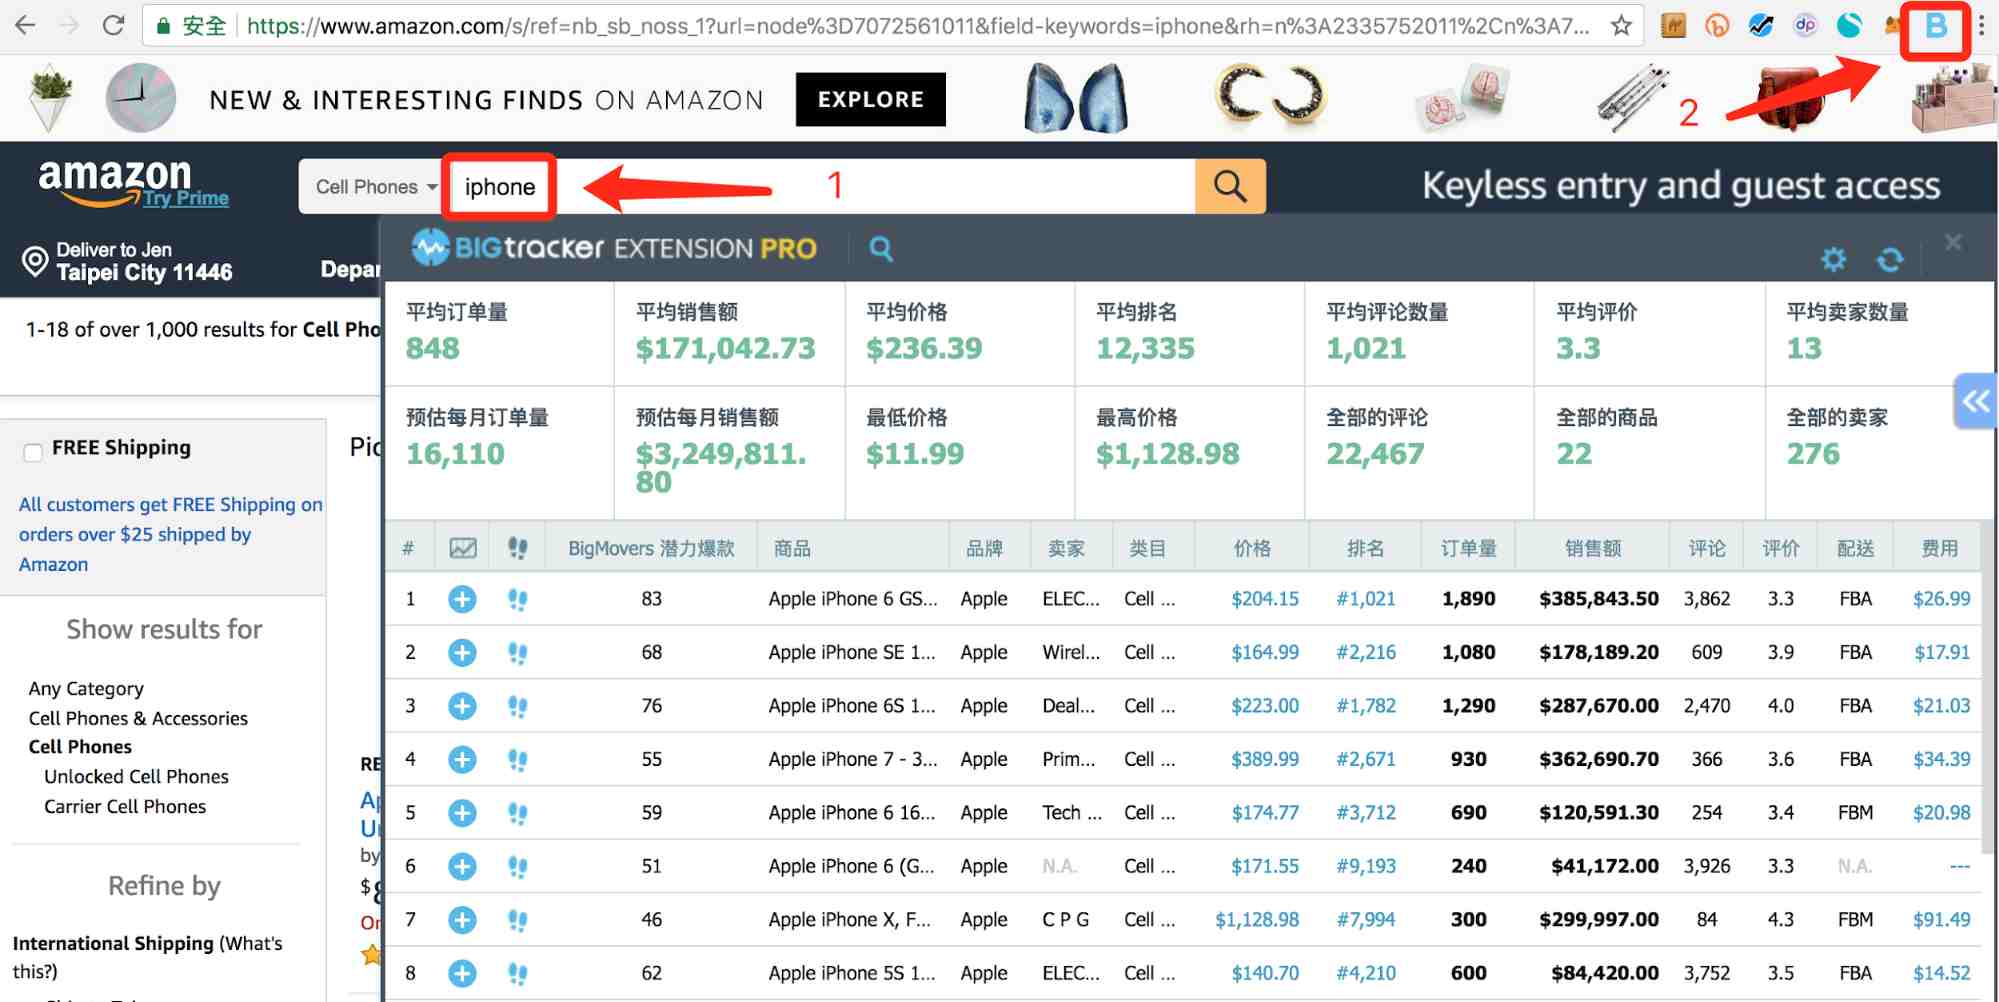The width and height of the screenshot is (1999, 1002).
Task: Click the EXPLORE banner button
Action: click(x=870, y=99)
